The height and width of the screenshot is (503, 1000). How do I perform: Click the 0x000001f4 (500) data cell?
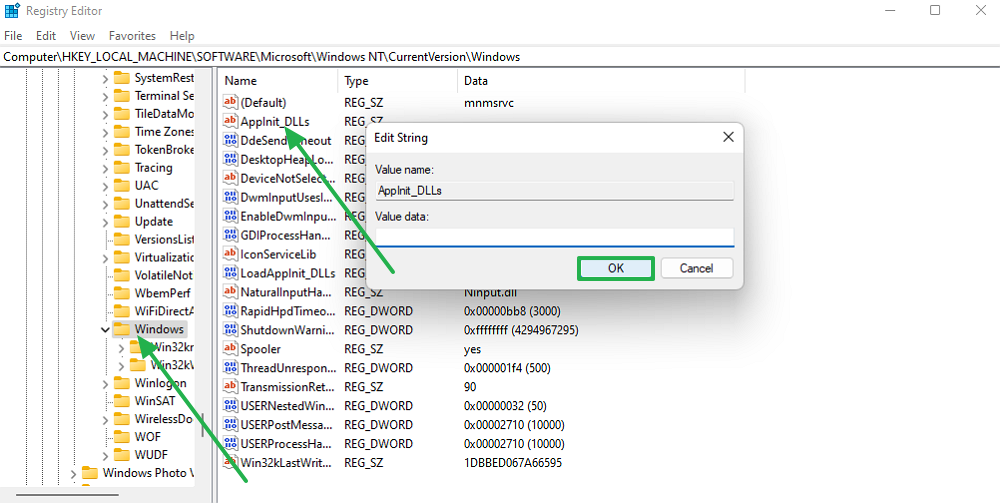[507, 368]
